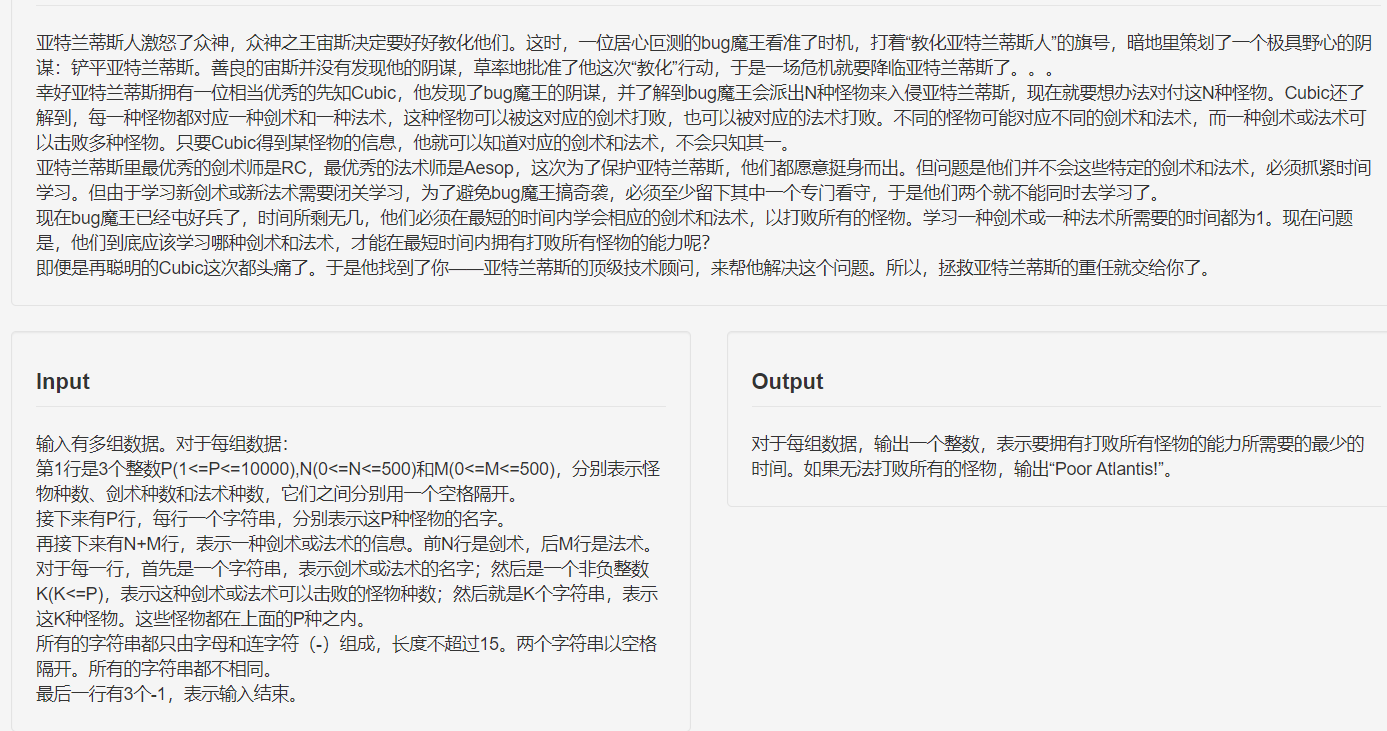Click the line starting 即便是再聪明的Cubic

(x=623, y=267)
